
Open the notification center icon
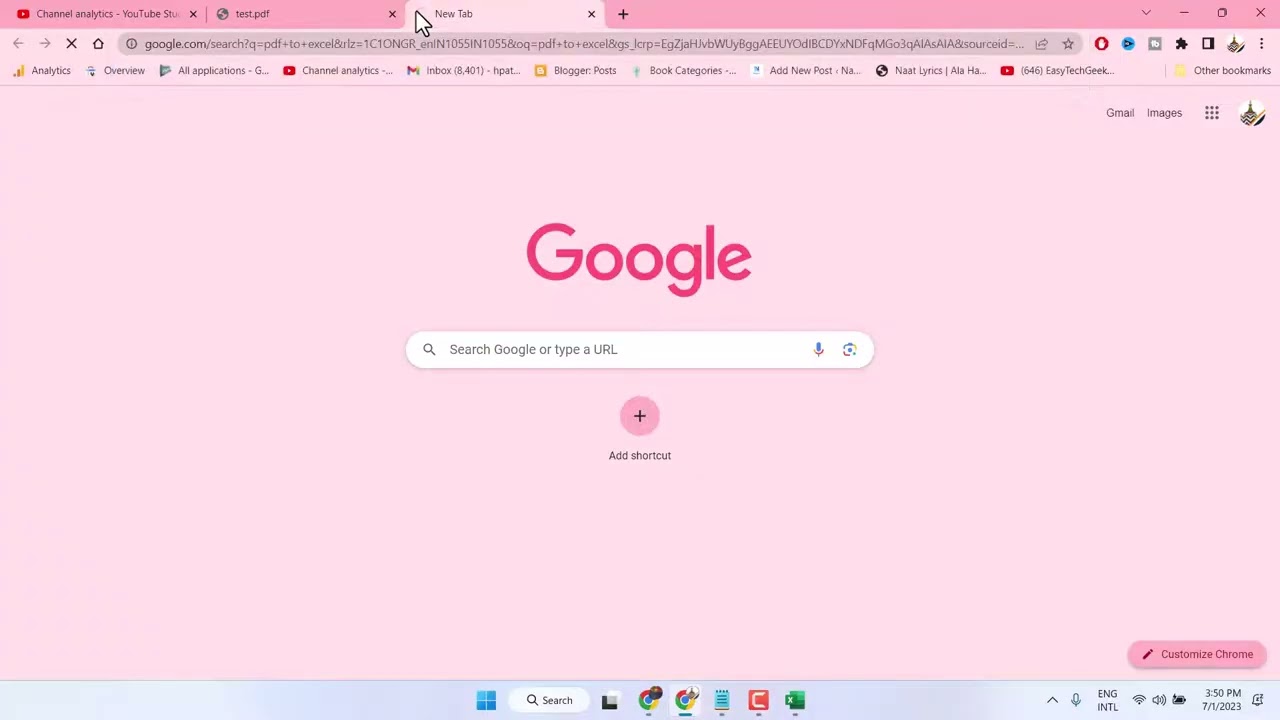1259,700
